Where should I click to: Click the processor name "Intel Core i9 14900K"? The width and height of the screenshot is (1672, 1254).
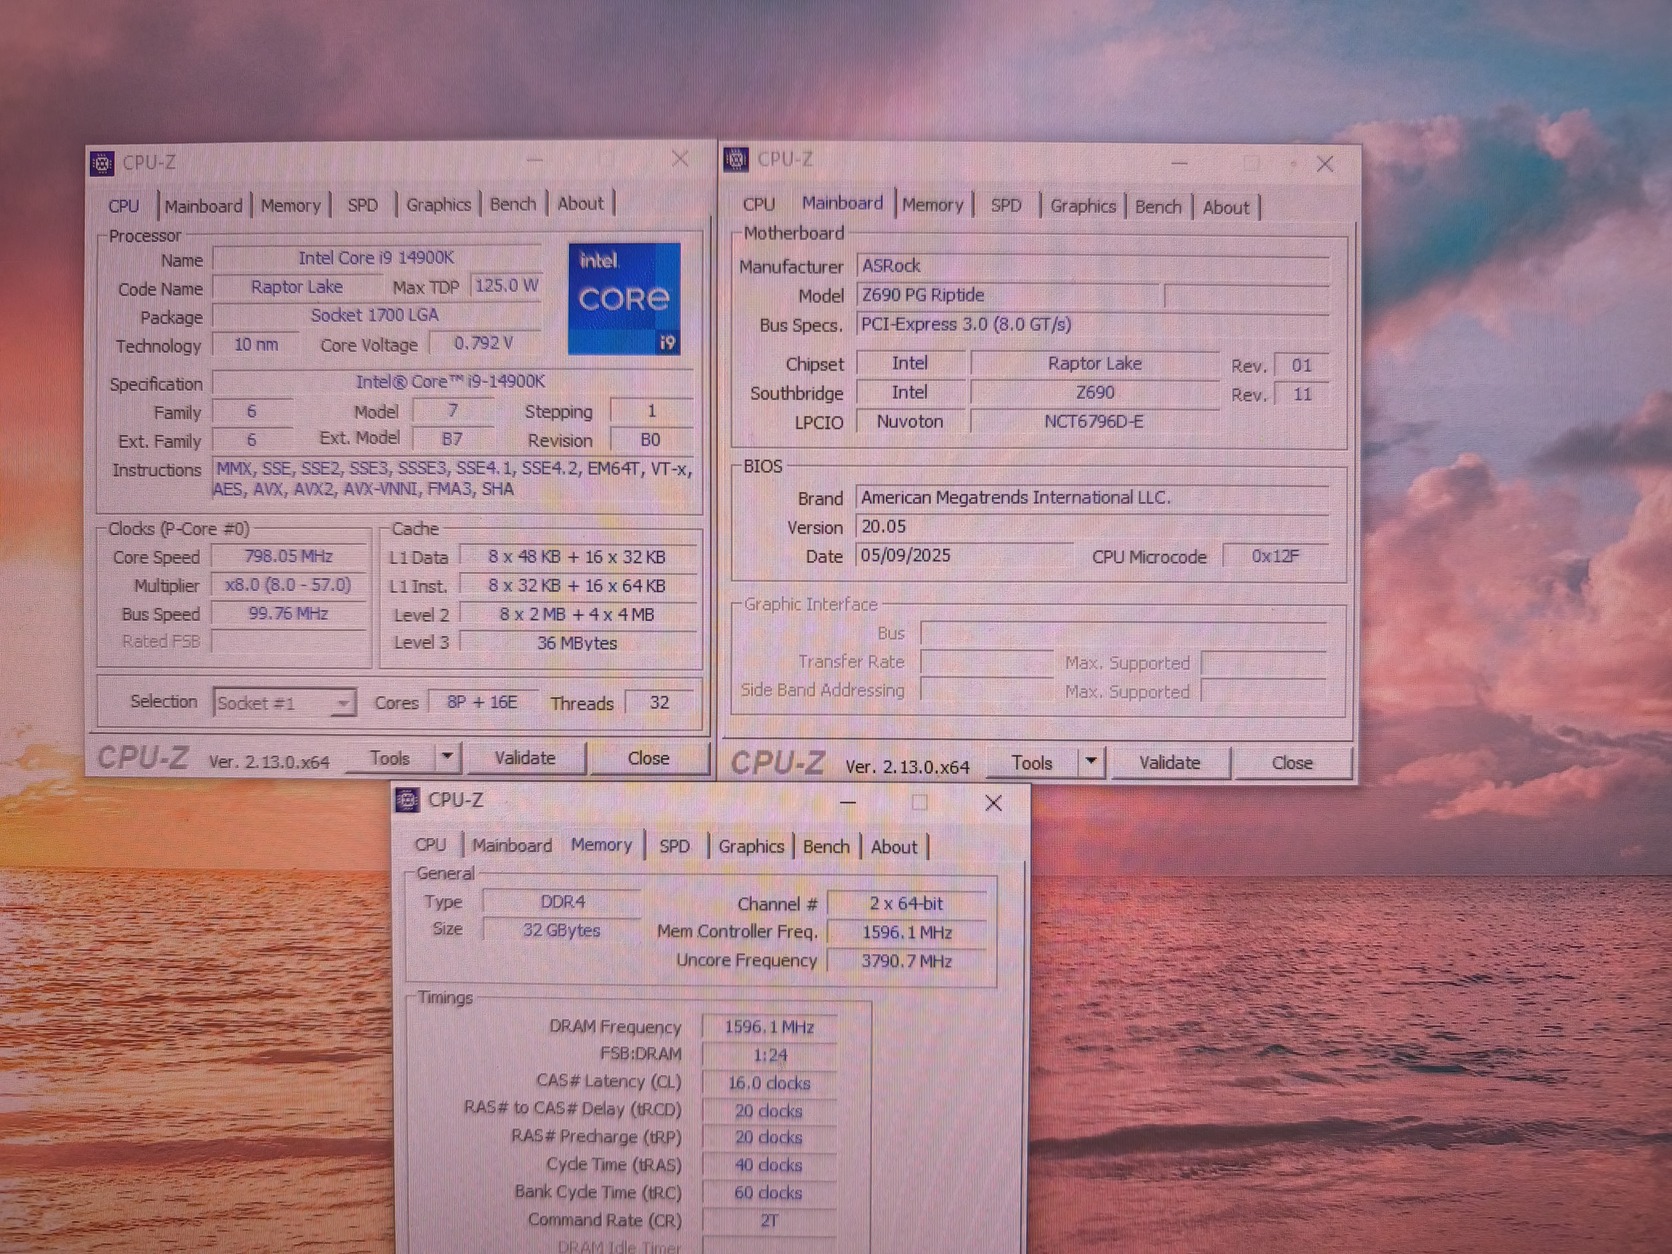(x=377, y=258)
